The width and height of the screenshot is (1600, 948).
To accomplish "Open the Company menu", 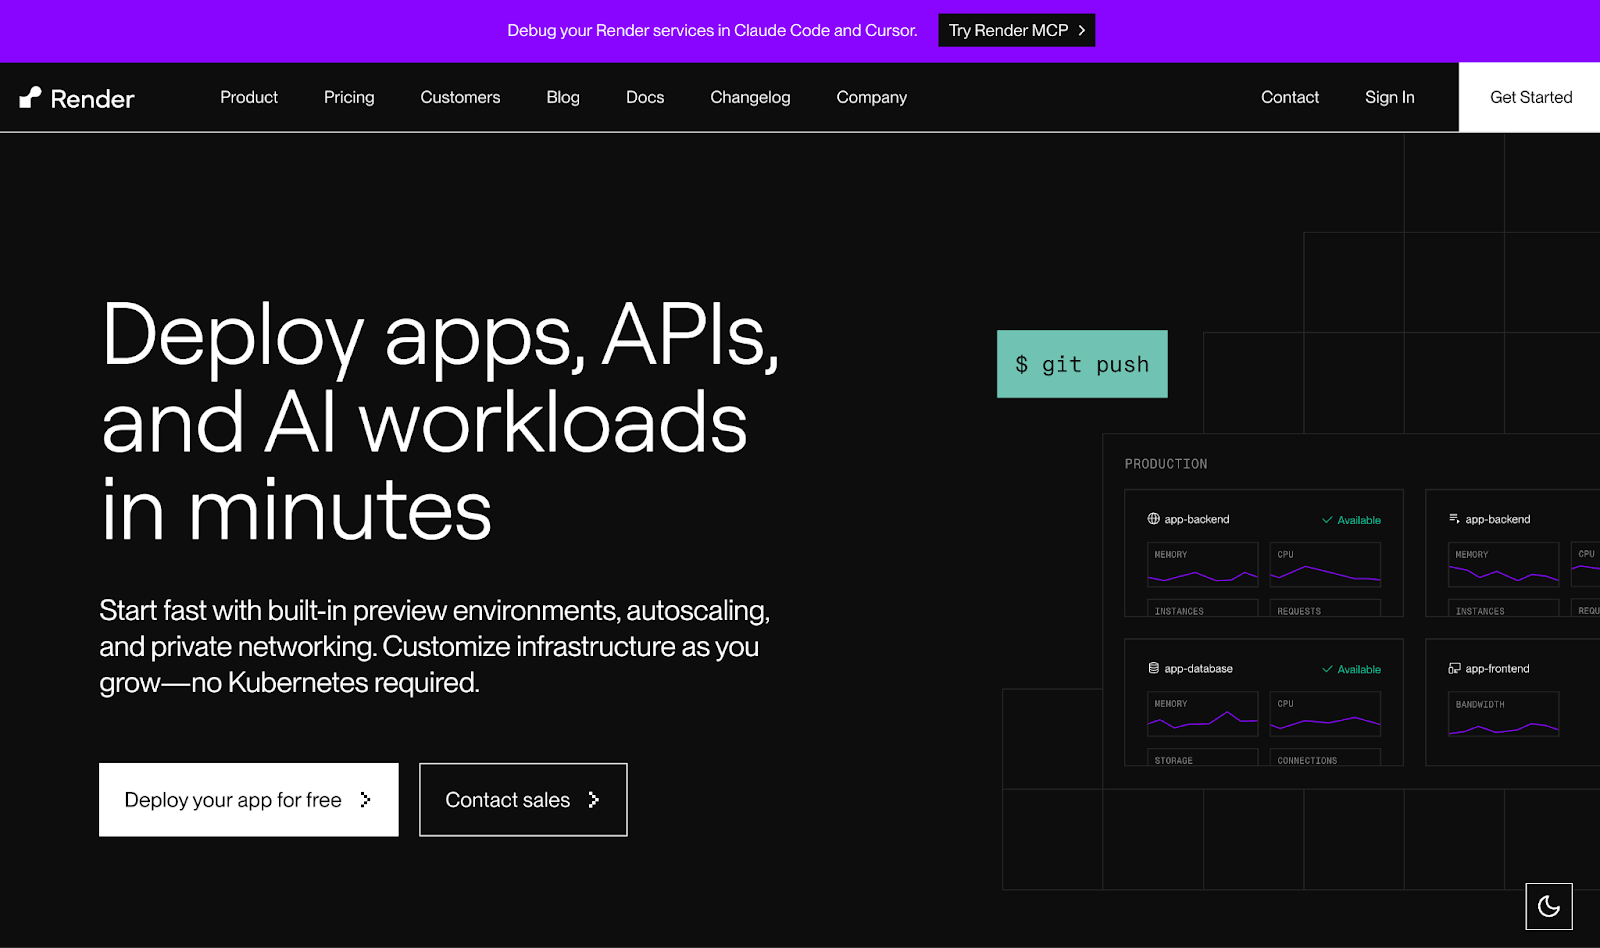I will pyautogui.click(x=872, y=97).
